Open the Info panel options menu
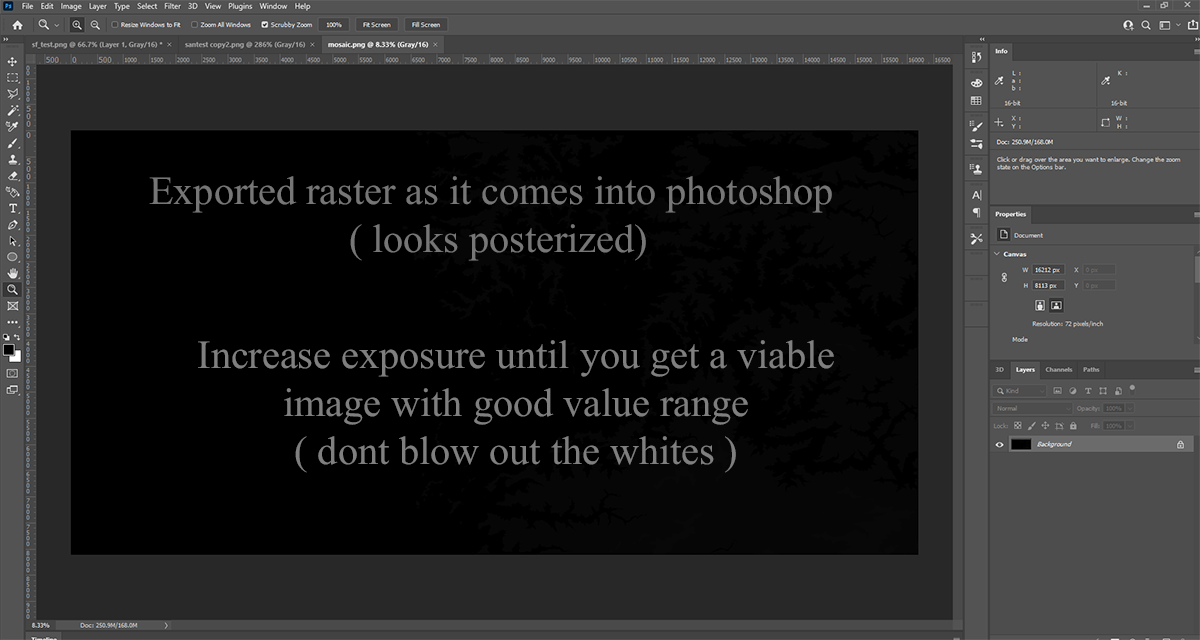Image resolution: width=1200 pixels, height=640 pixels. [x=1195, y=50]
